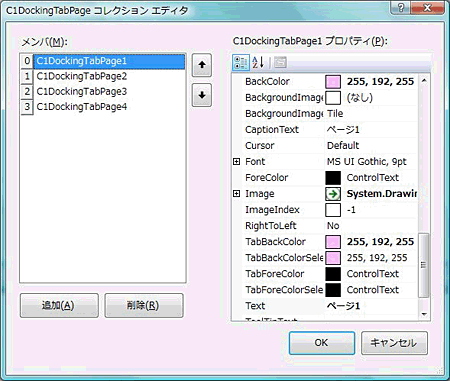Edit the CaptionText value ページ1

(343, 130)
